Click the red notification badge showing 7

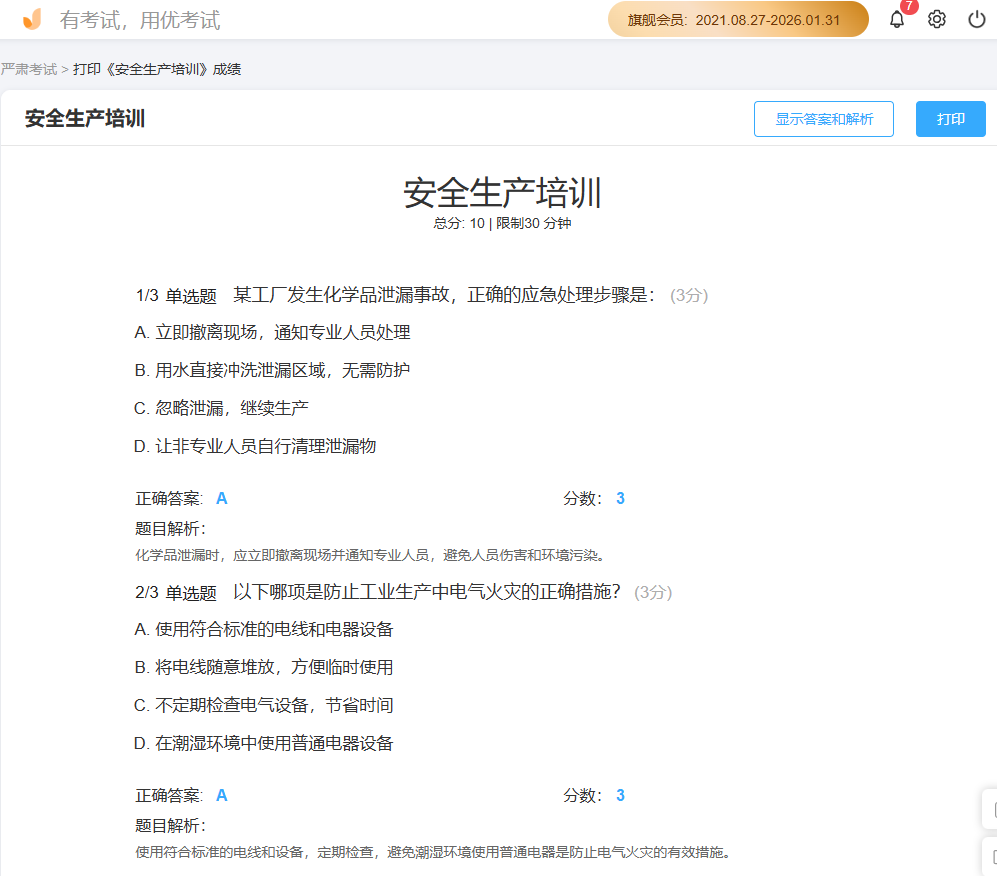911,7
